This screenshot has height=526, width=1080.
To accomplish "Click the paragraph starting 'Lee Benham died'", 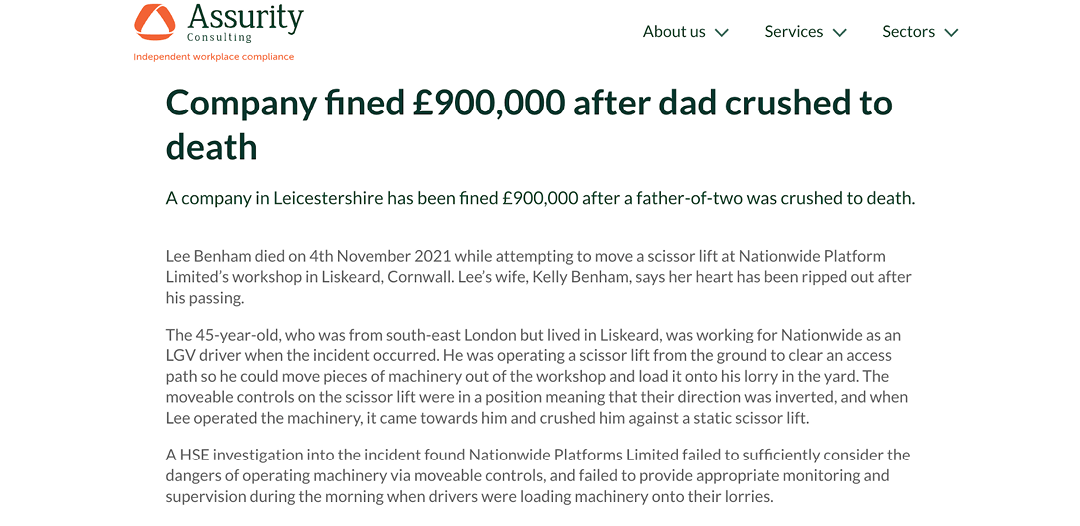I will 538,277.
